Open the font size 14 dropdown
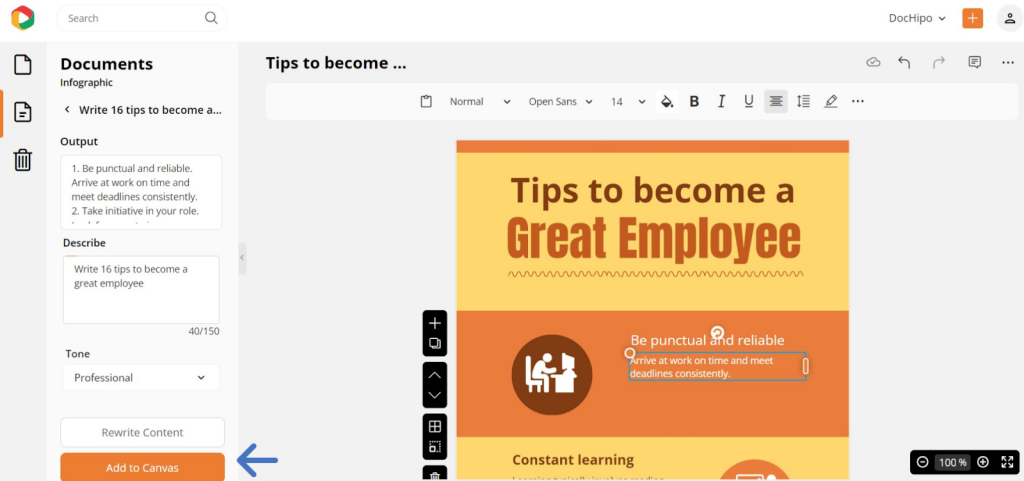This screenshot has height=481, width=1024. point(628,101)
